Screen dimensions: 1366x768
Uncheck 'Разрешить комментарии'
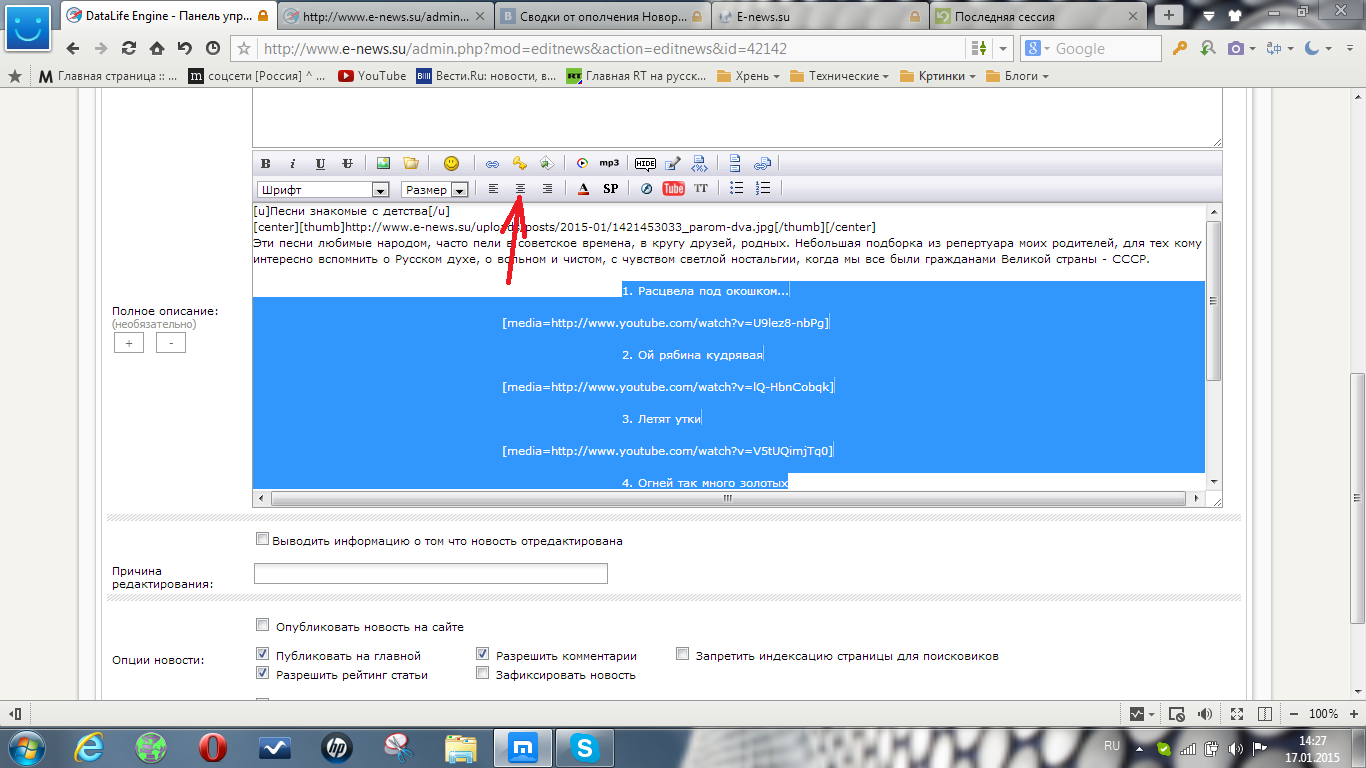point(483,655)
